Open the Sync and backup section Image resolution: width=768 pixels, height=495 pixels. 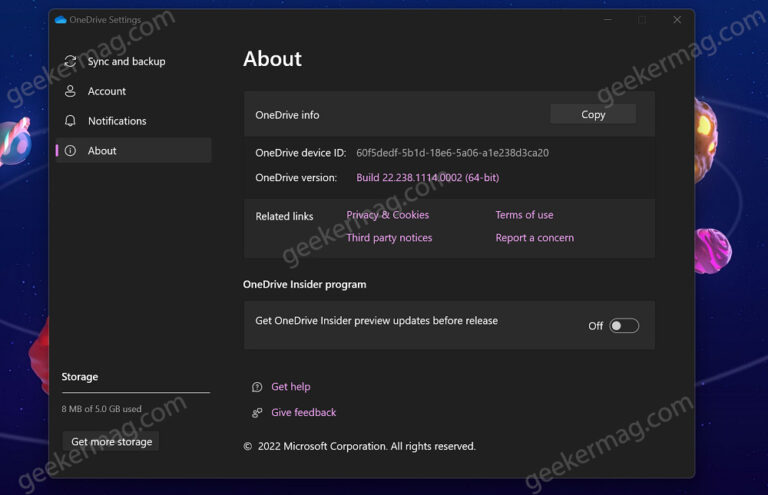pyautogui.click(x=126, y=61)
